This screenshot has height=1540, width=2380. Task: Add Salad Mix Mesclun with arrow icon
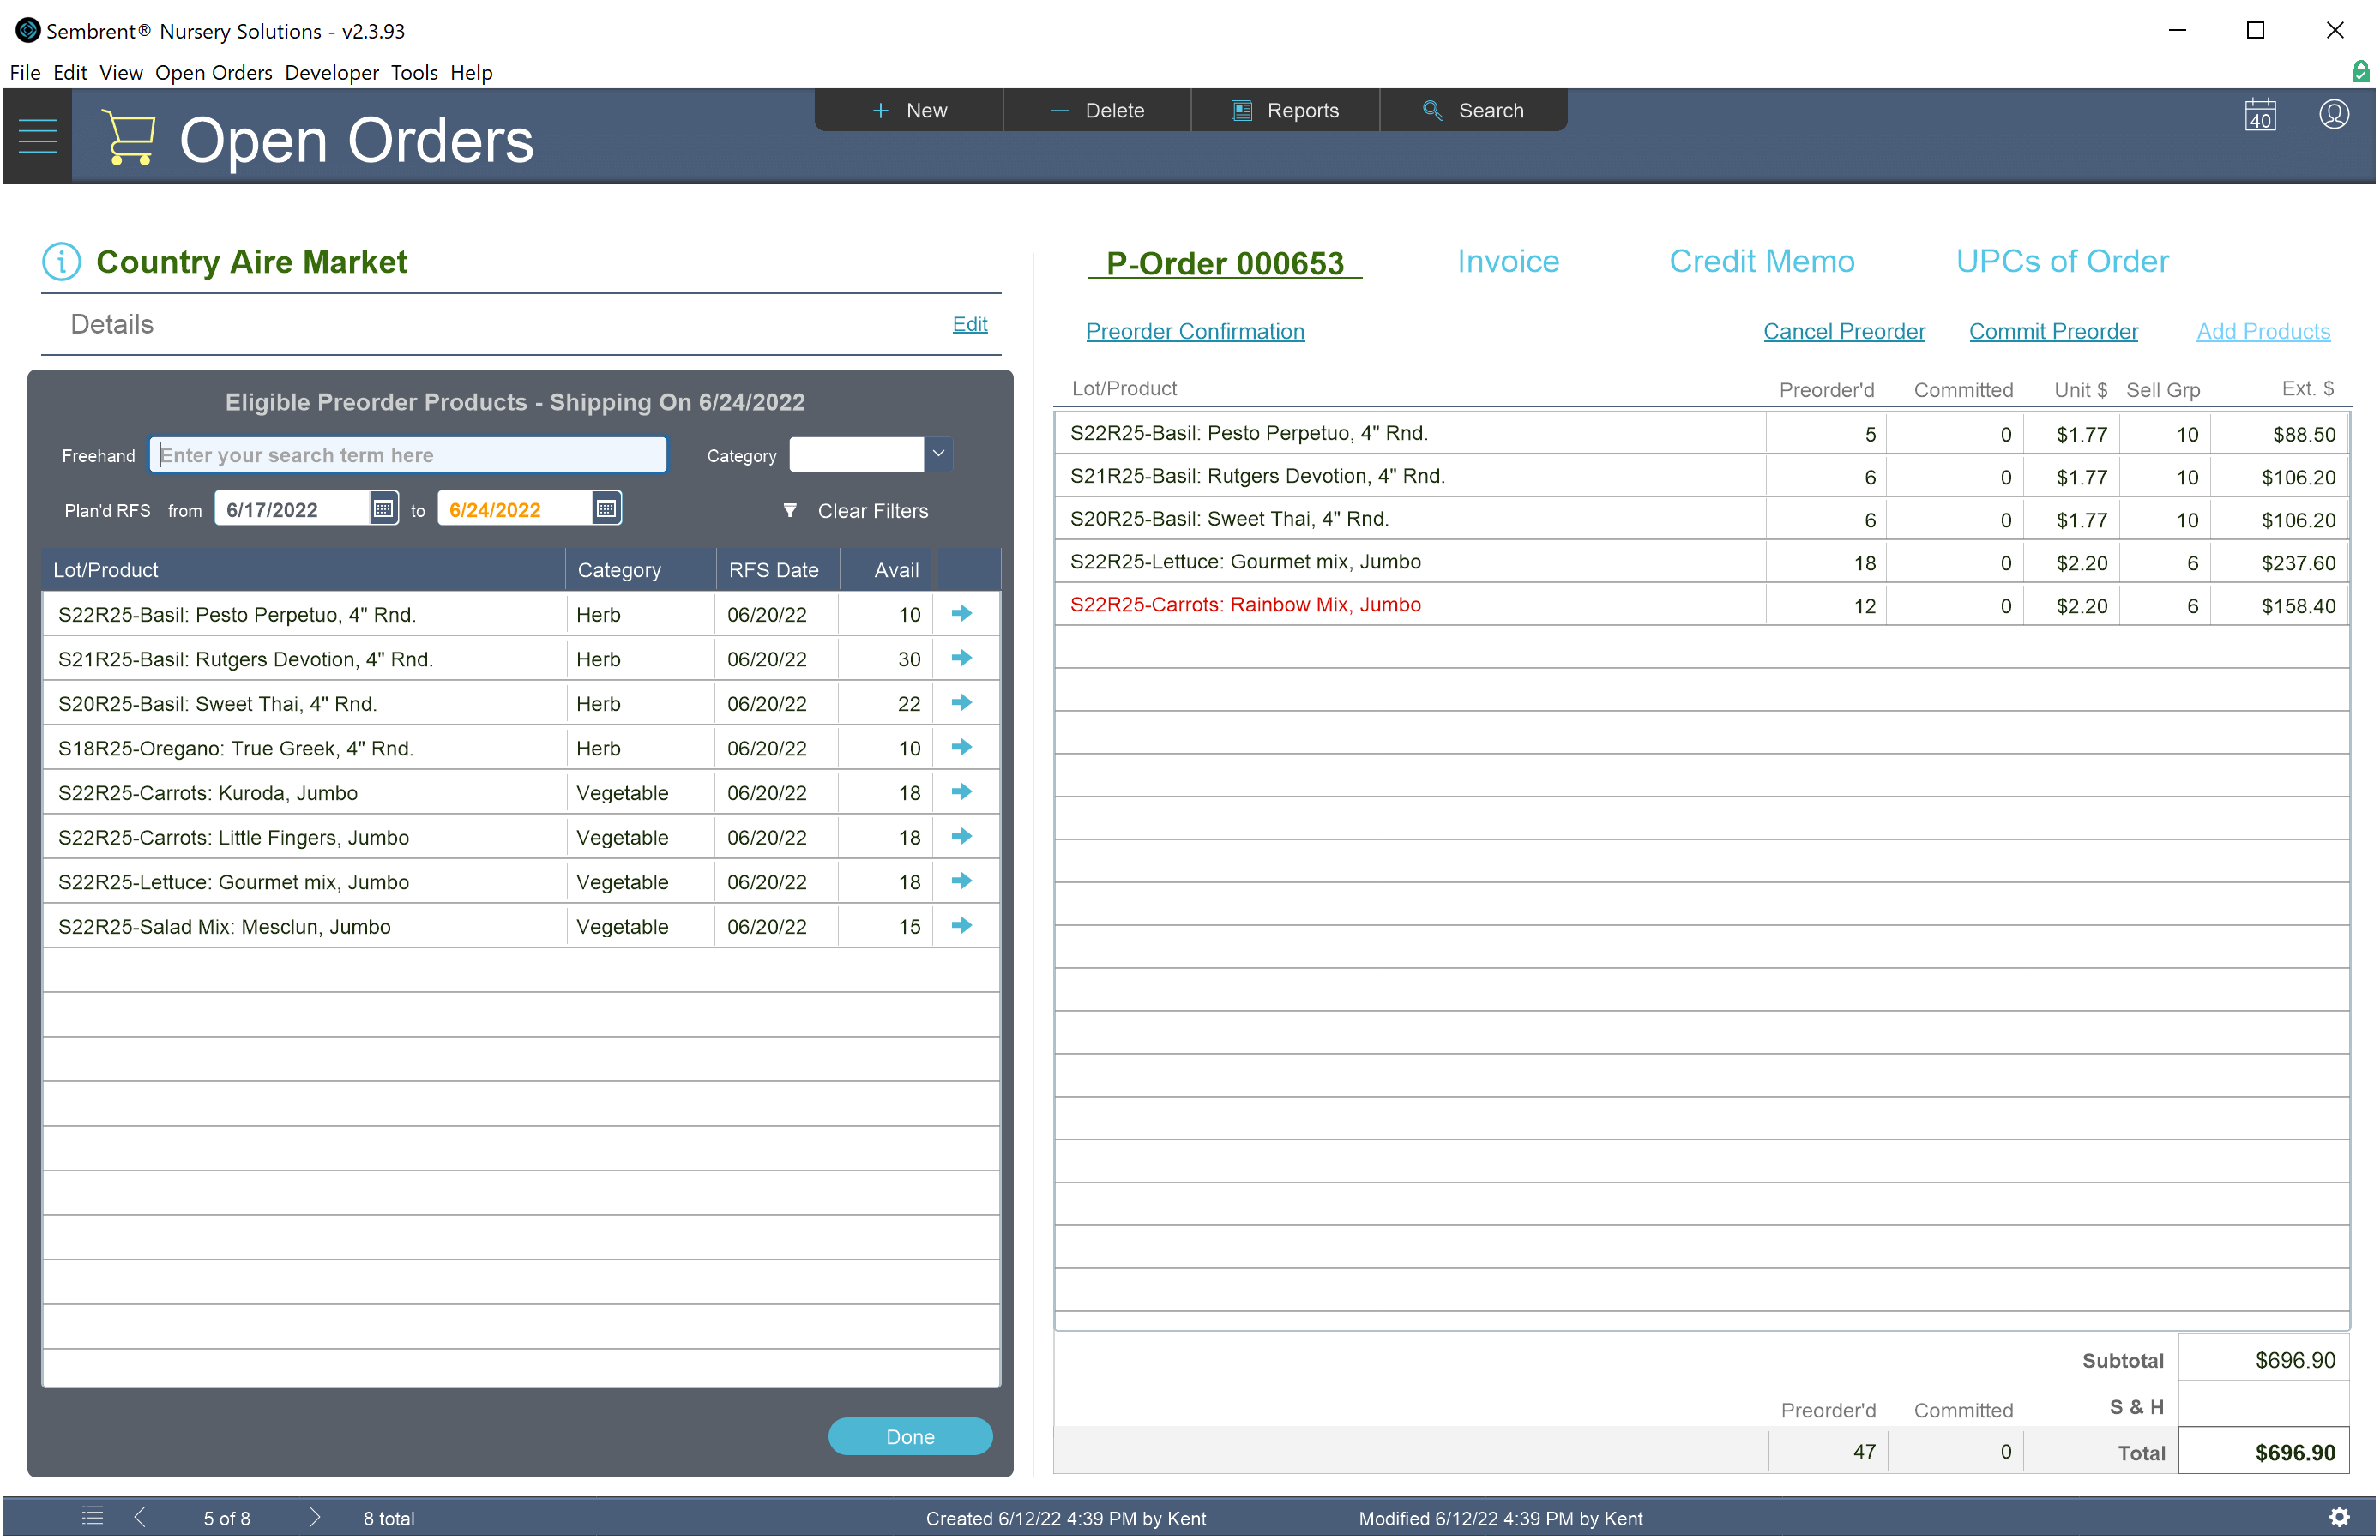pyautogui.click(x=962, y=925)
